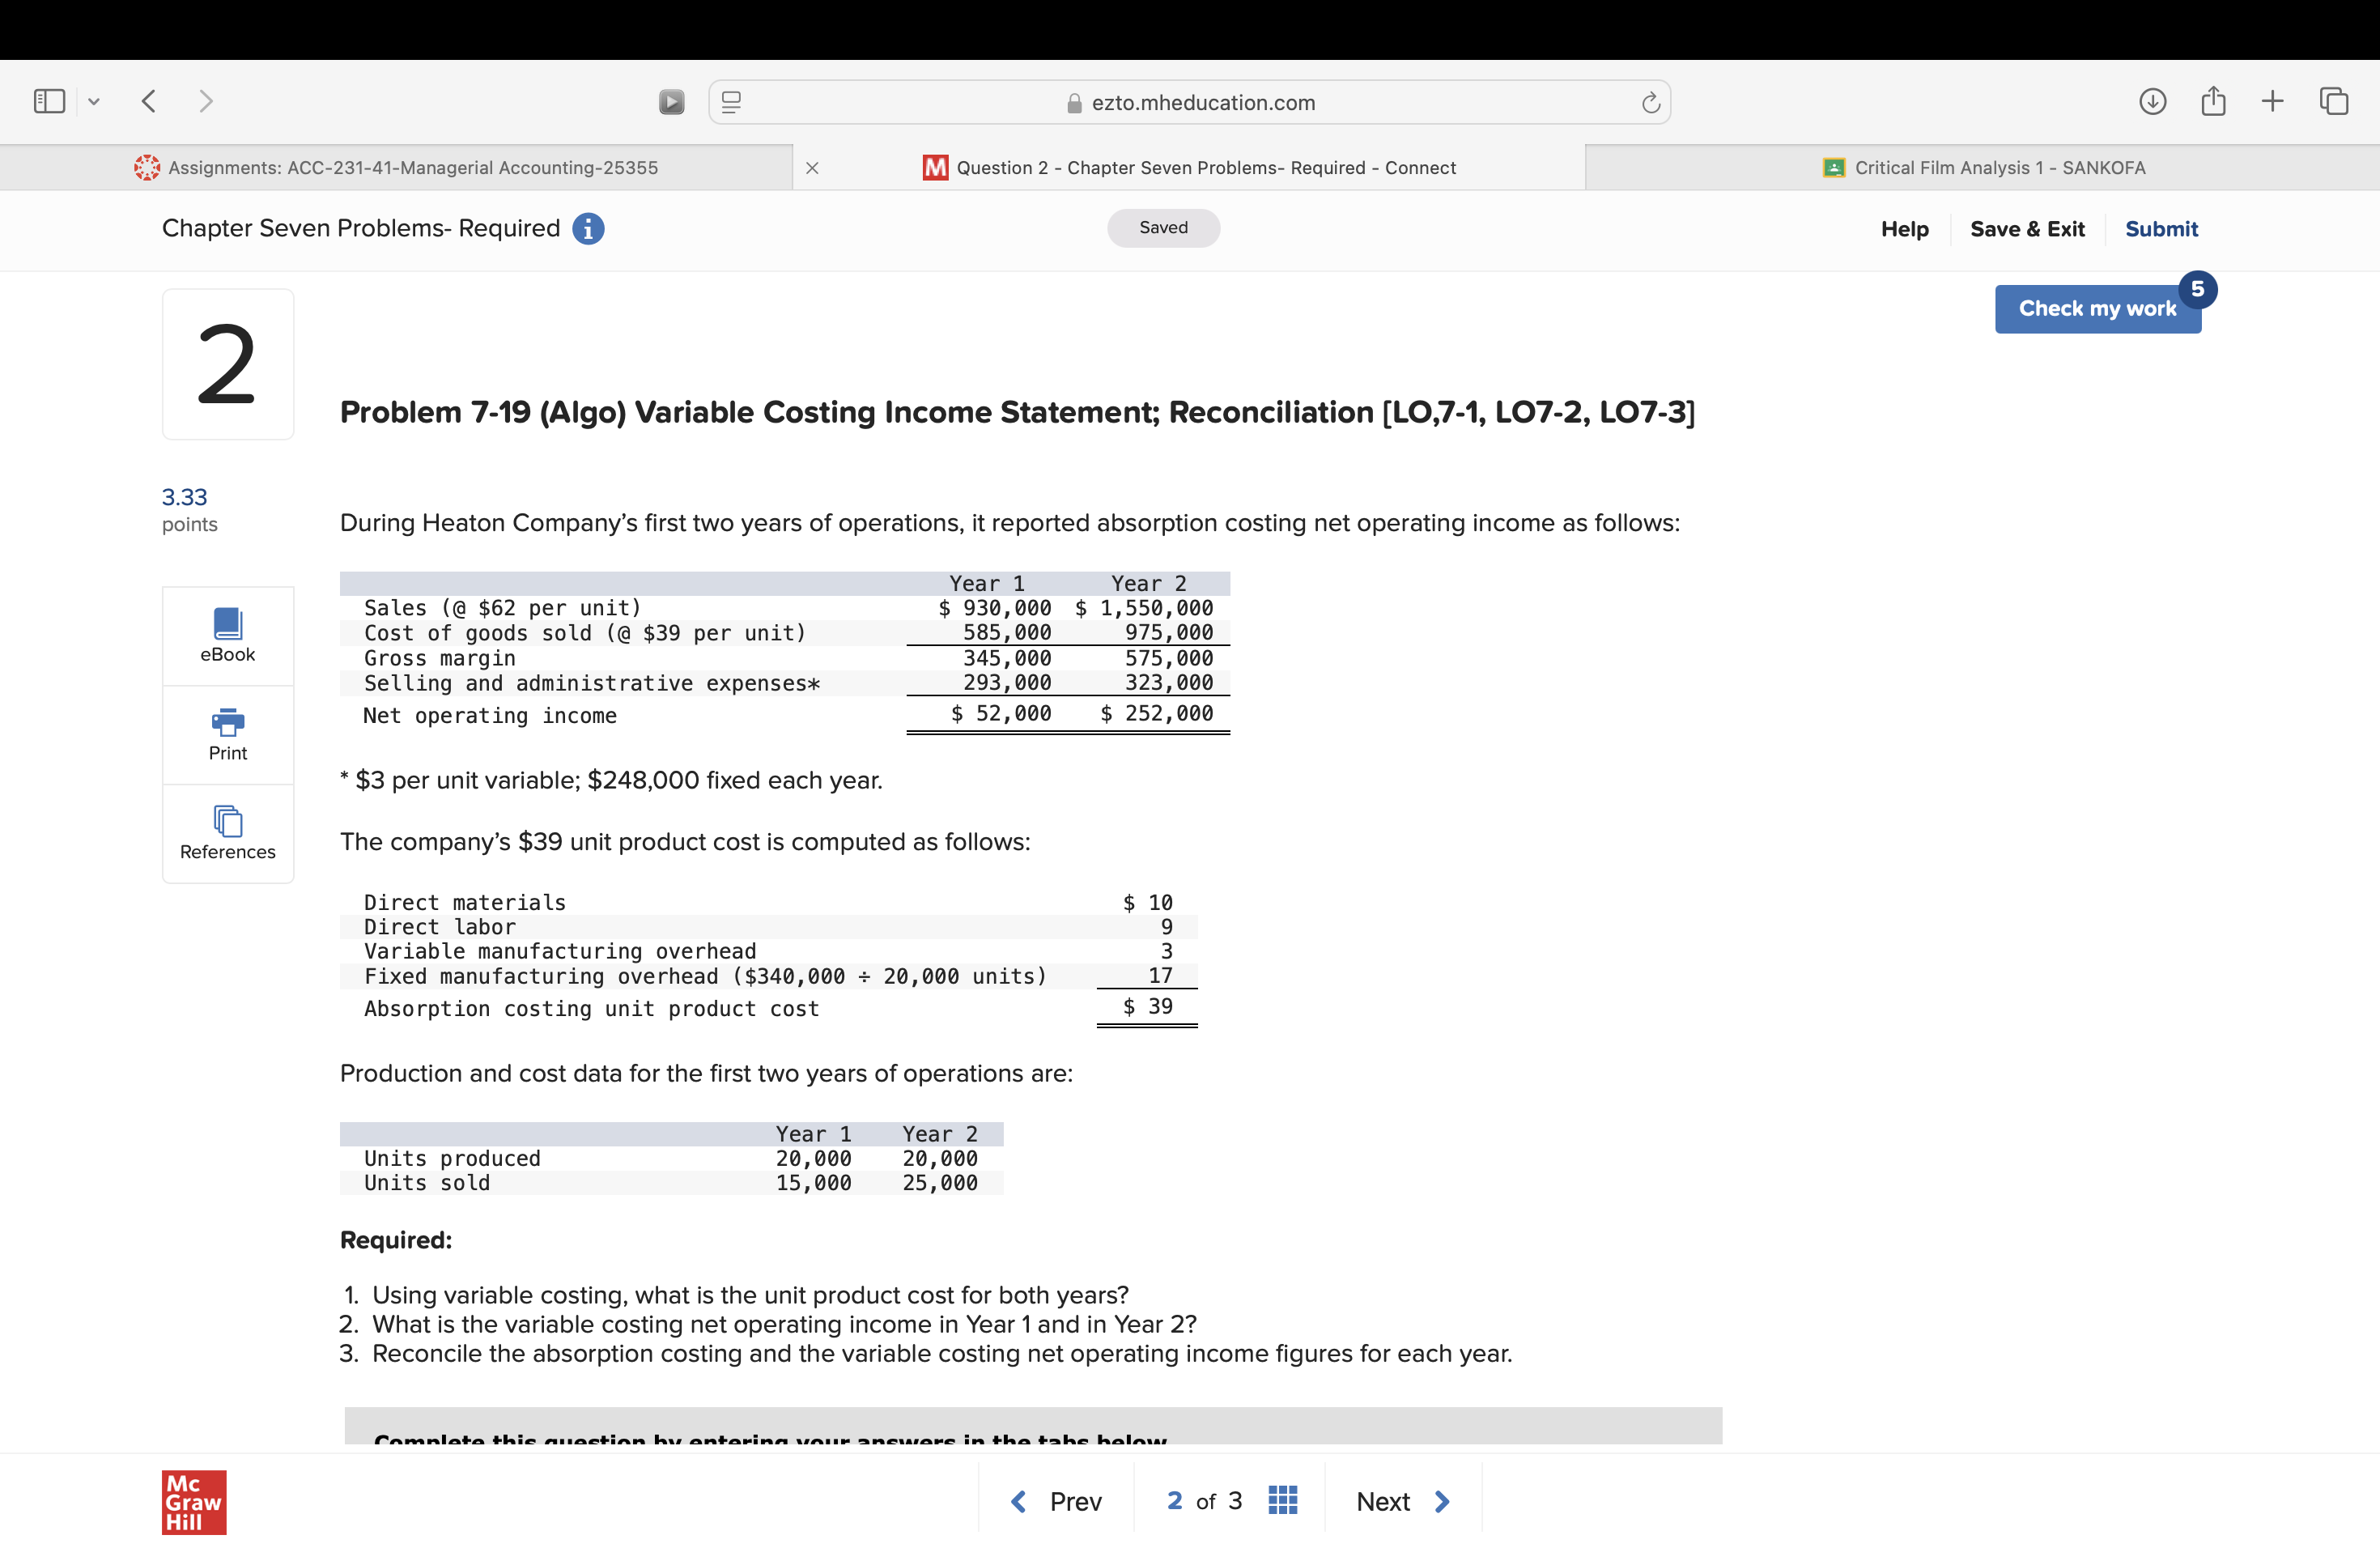
Task: Click the Share icon in the toolbar
Action: coord(2213,101)
